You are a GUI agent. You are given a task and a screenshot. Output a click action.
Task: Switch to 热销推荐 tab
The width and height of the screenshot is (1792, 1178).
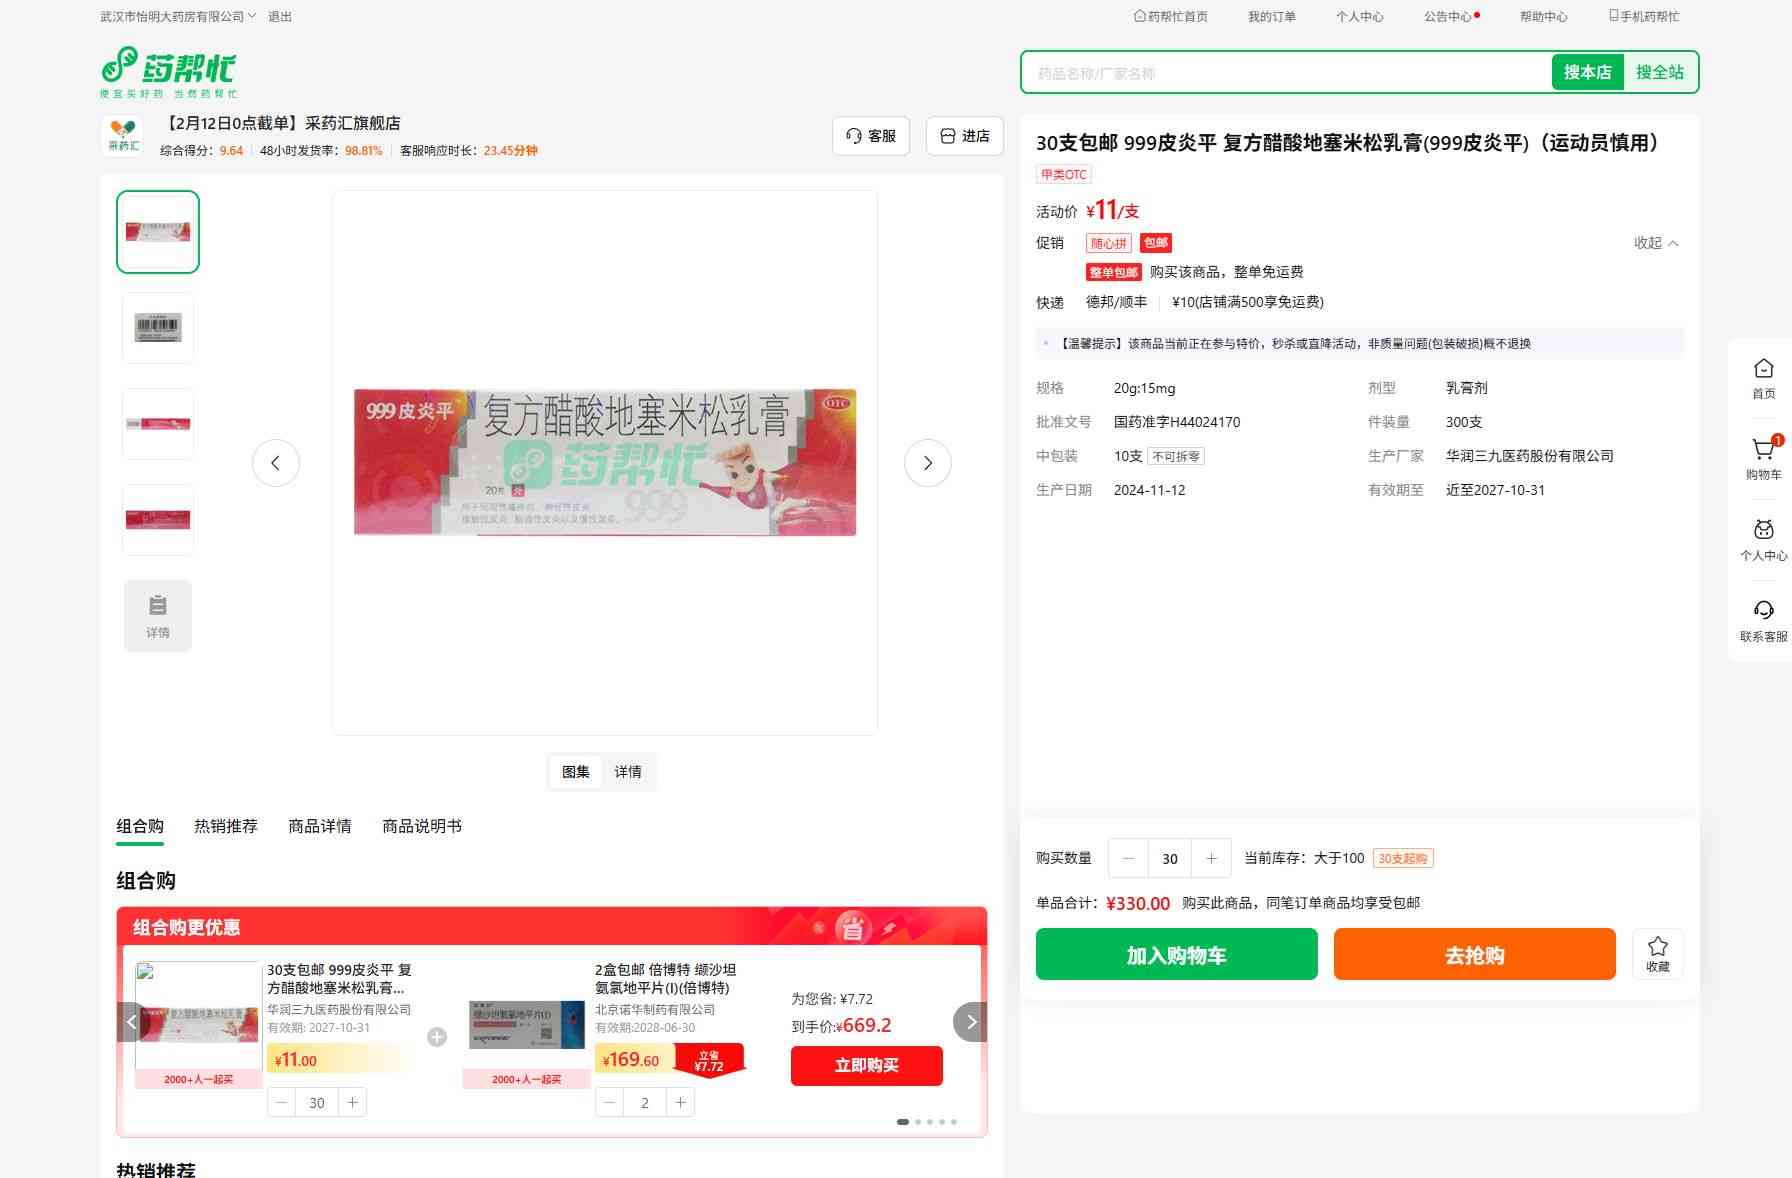(225, 826)
